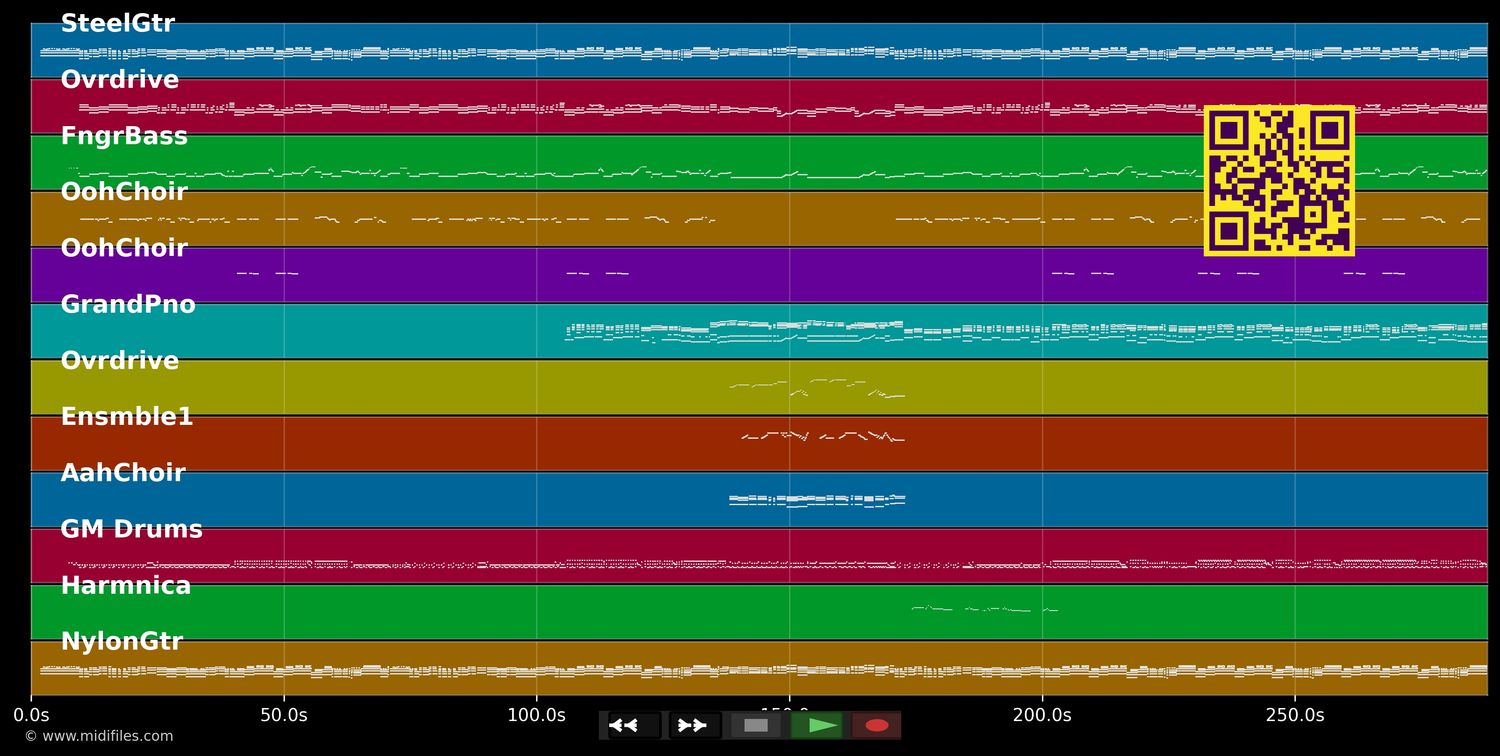Click the GrandPno track label

coord(128,305)
